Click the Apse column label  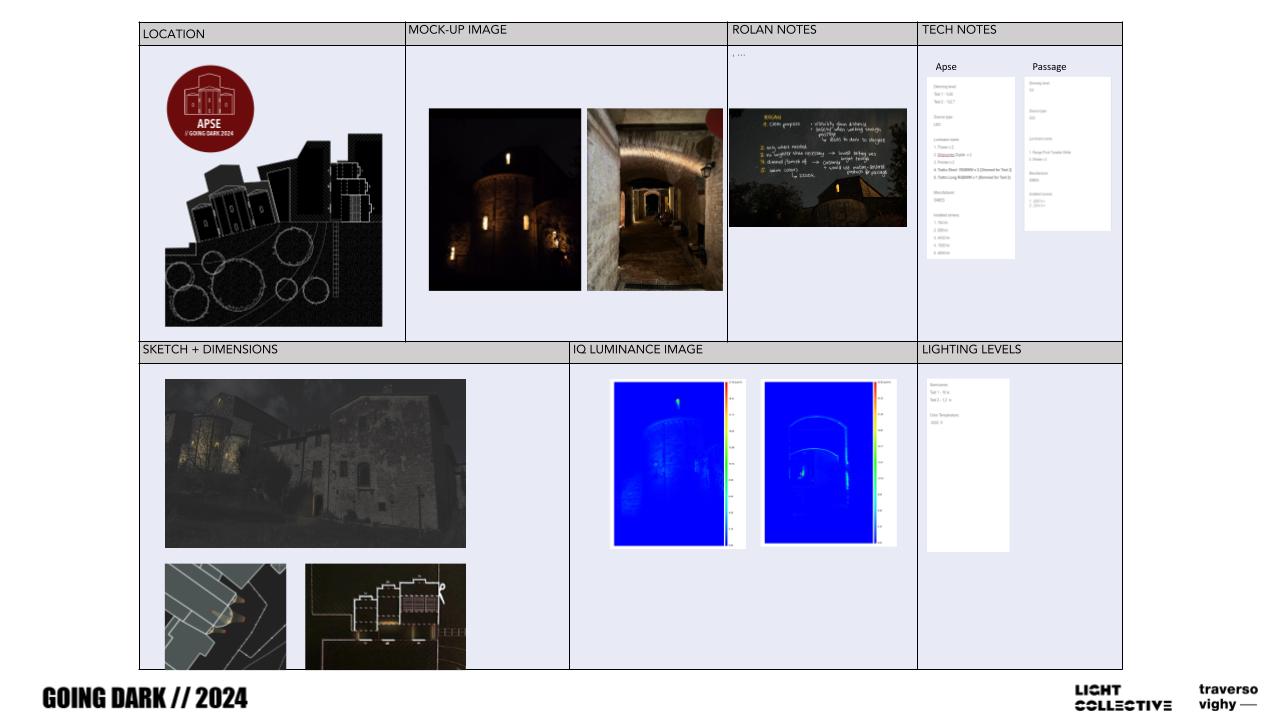pyautogui.click(x=946, y=67)
